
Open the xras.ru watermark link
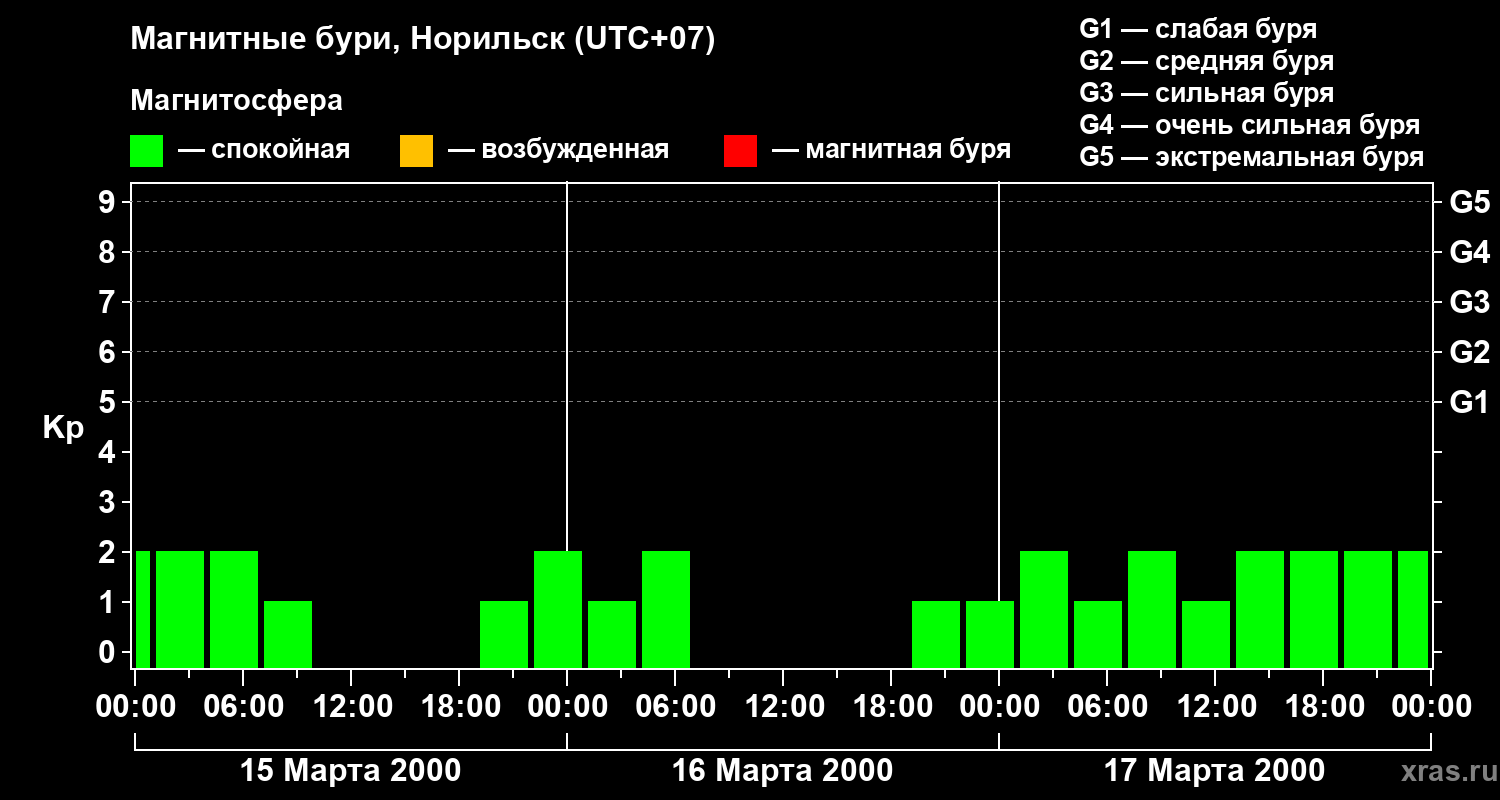pyautogui.click(x=1443, y=771)
